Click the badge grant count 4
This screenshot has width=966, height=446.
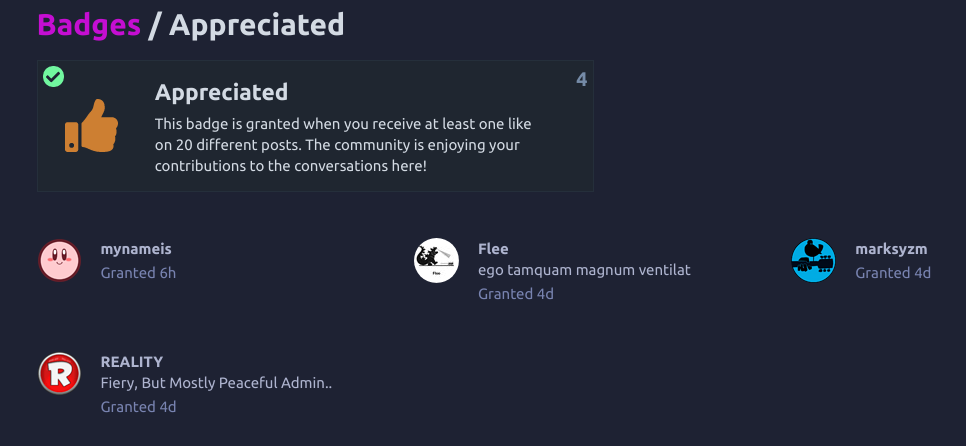(581, 79)
